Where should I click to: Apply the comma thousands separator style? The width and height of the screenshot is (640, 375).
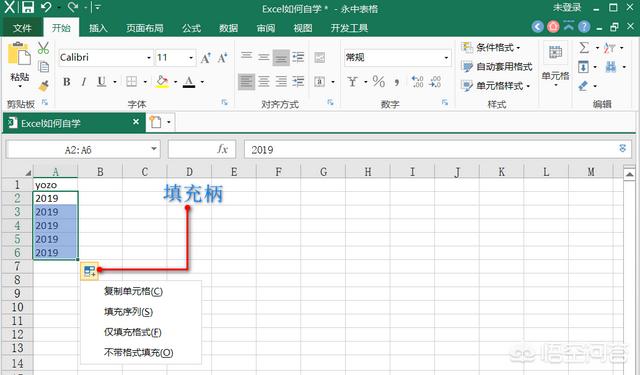396,82
